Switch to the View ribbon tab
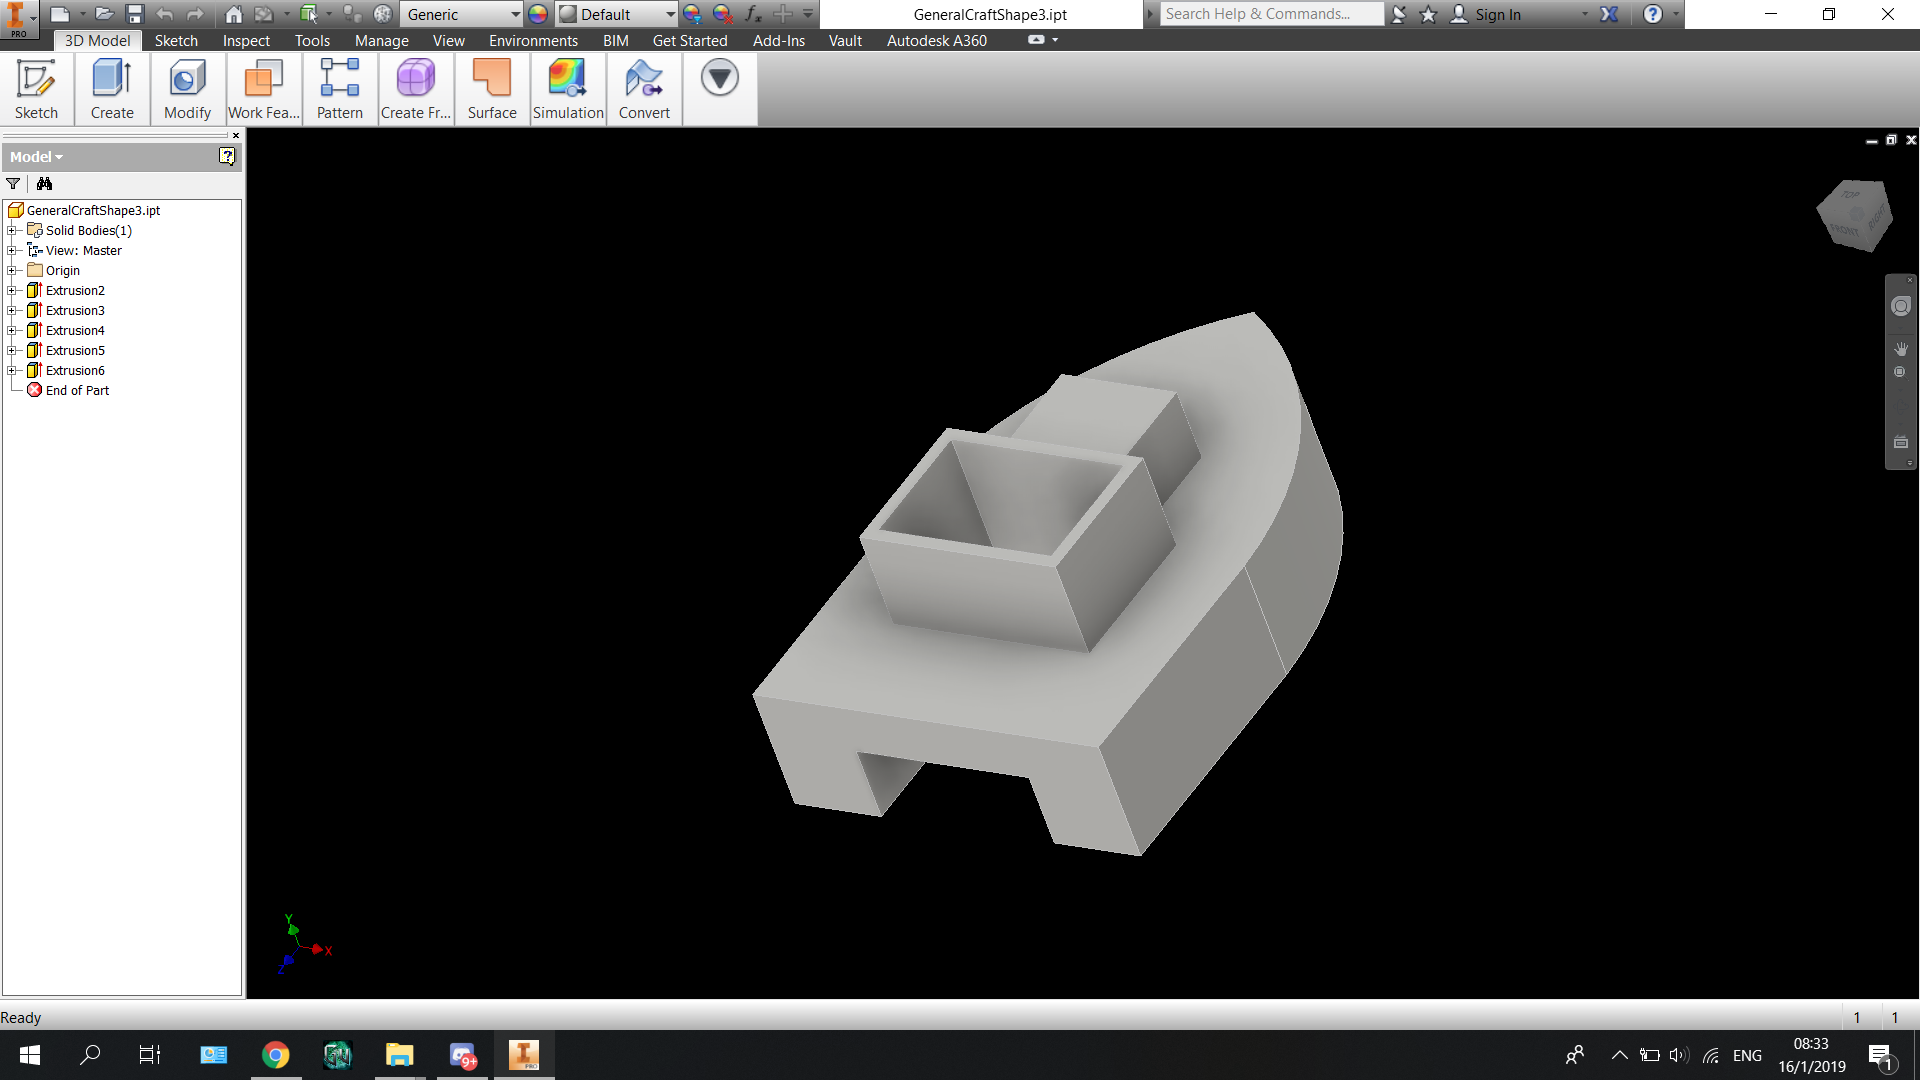The height and width of the screenshot is (1080, 1920). coord(449,41)
